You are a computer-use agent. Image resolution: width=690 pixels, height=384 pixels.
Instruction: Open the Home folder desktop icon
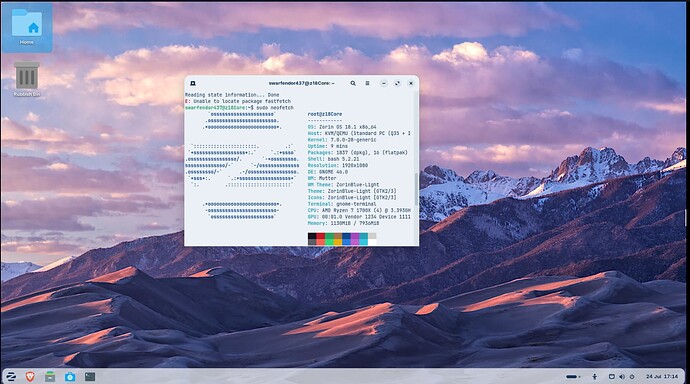(x=27, y=27)
